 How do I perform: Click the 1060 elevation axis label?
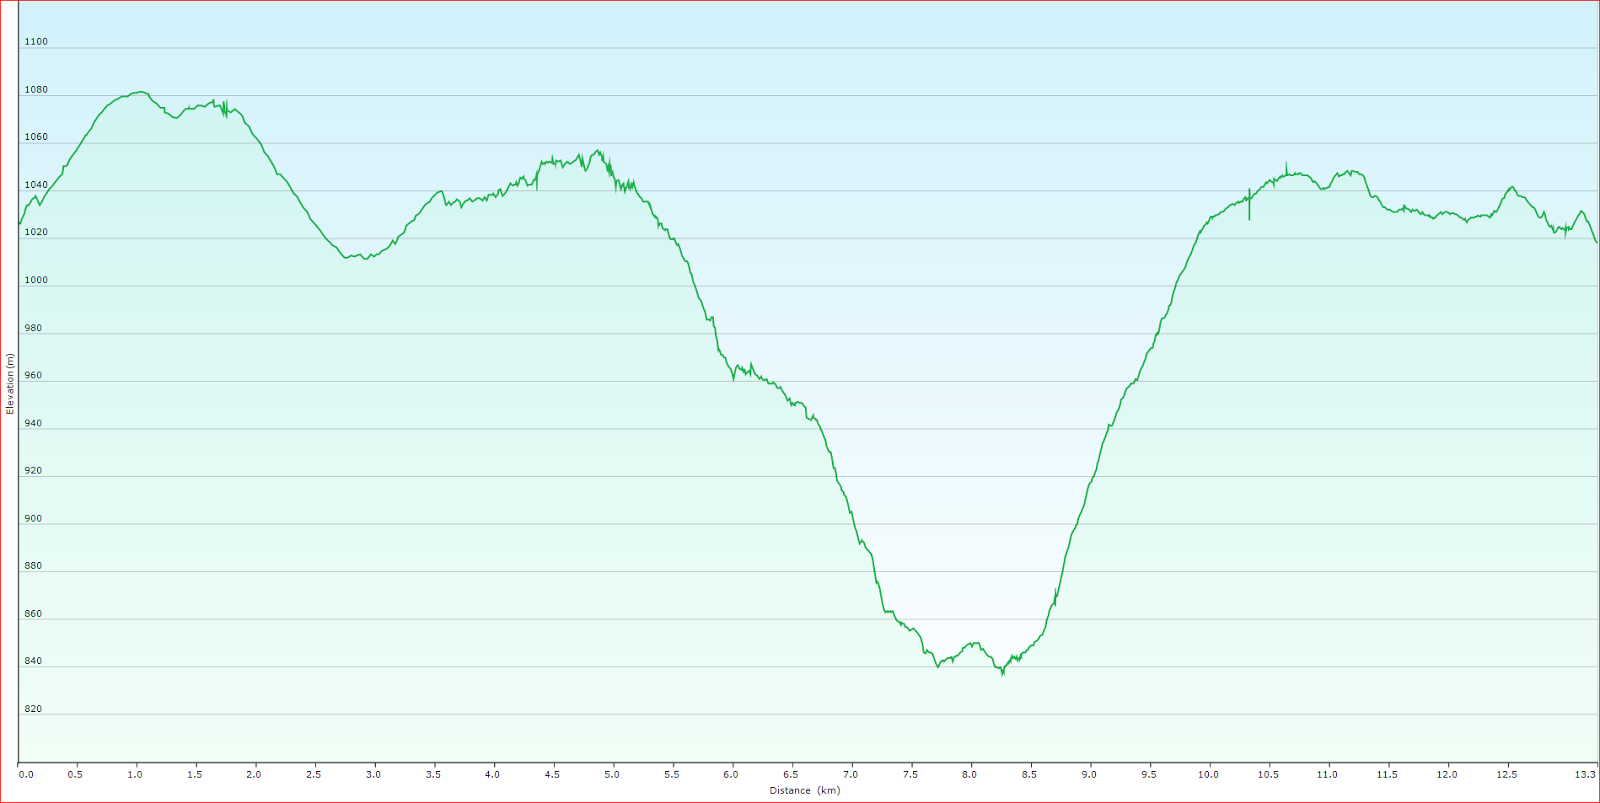pos(36,137)
